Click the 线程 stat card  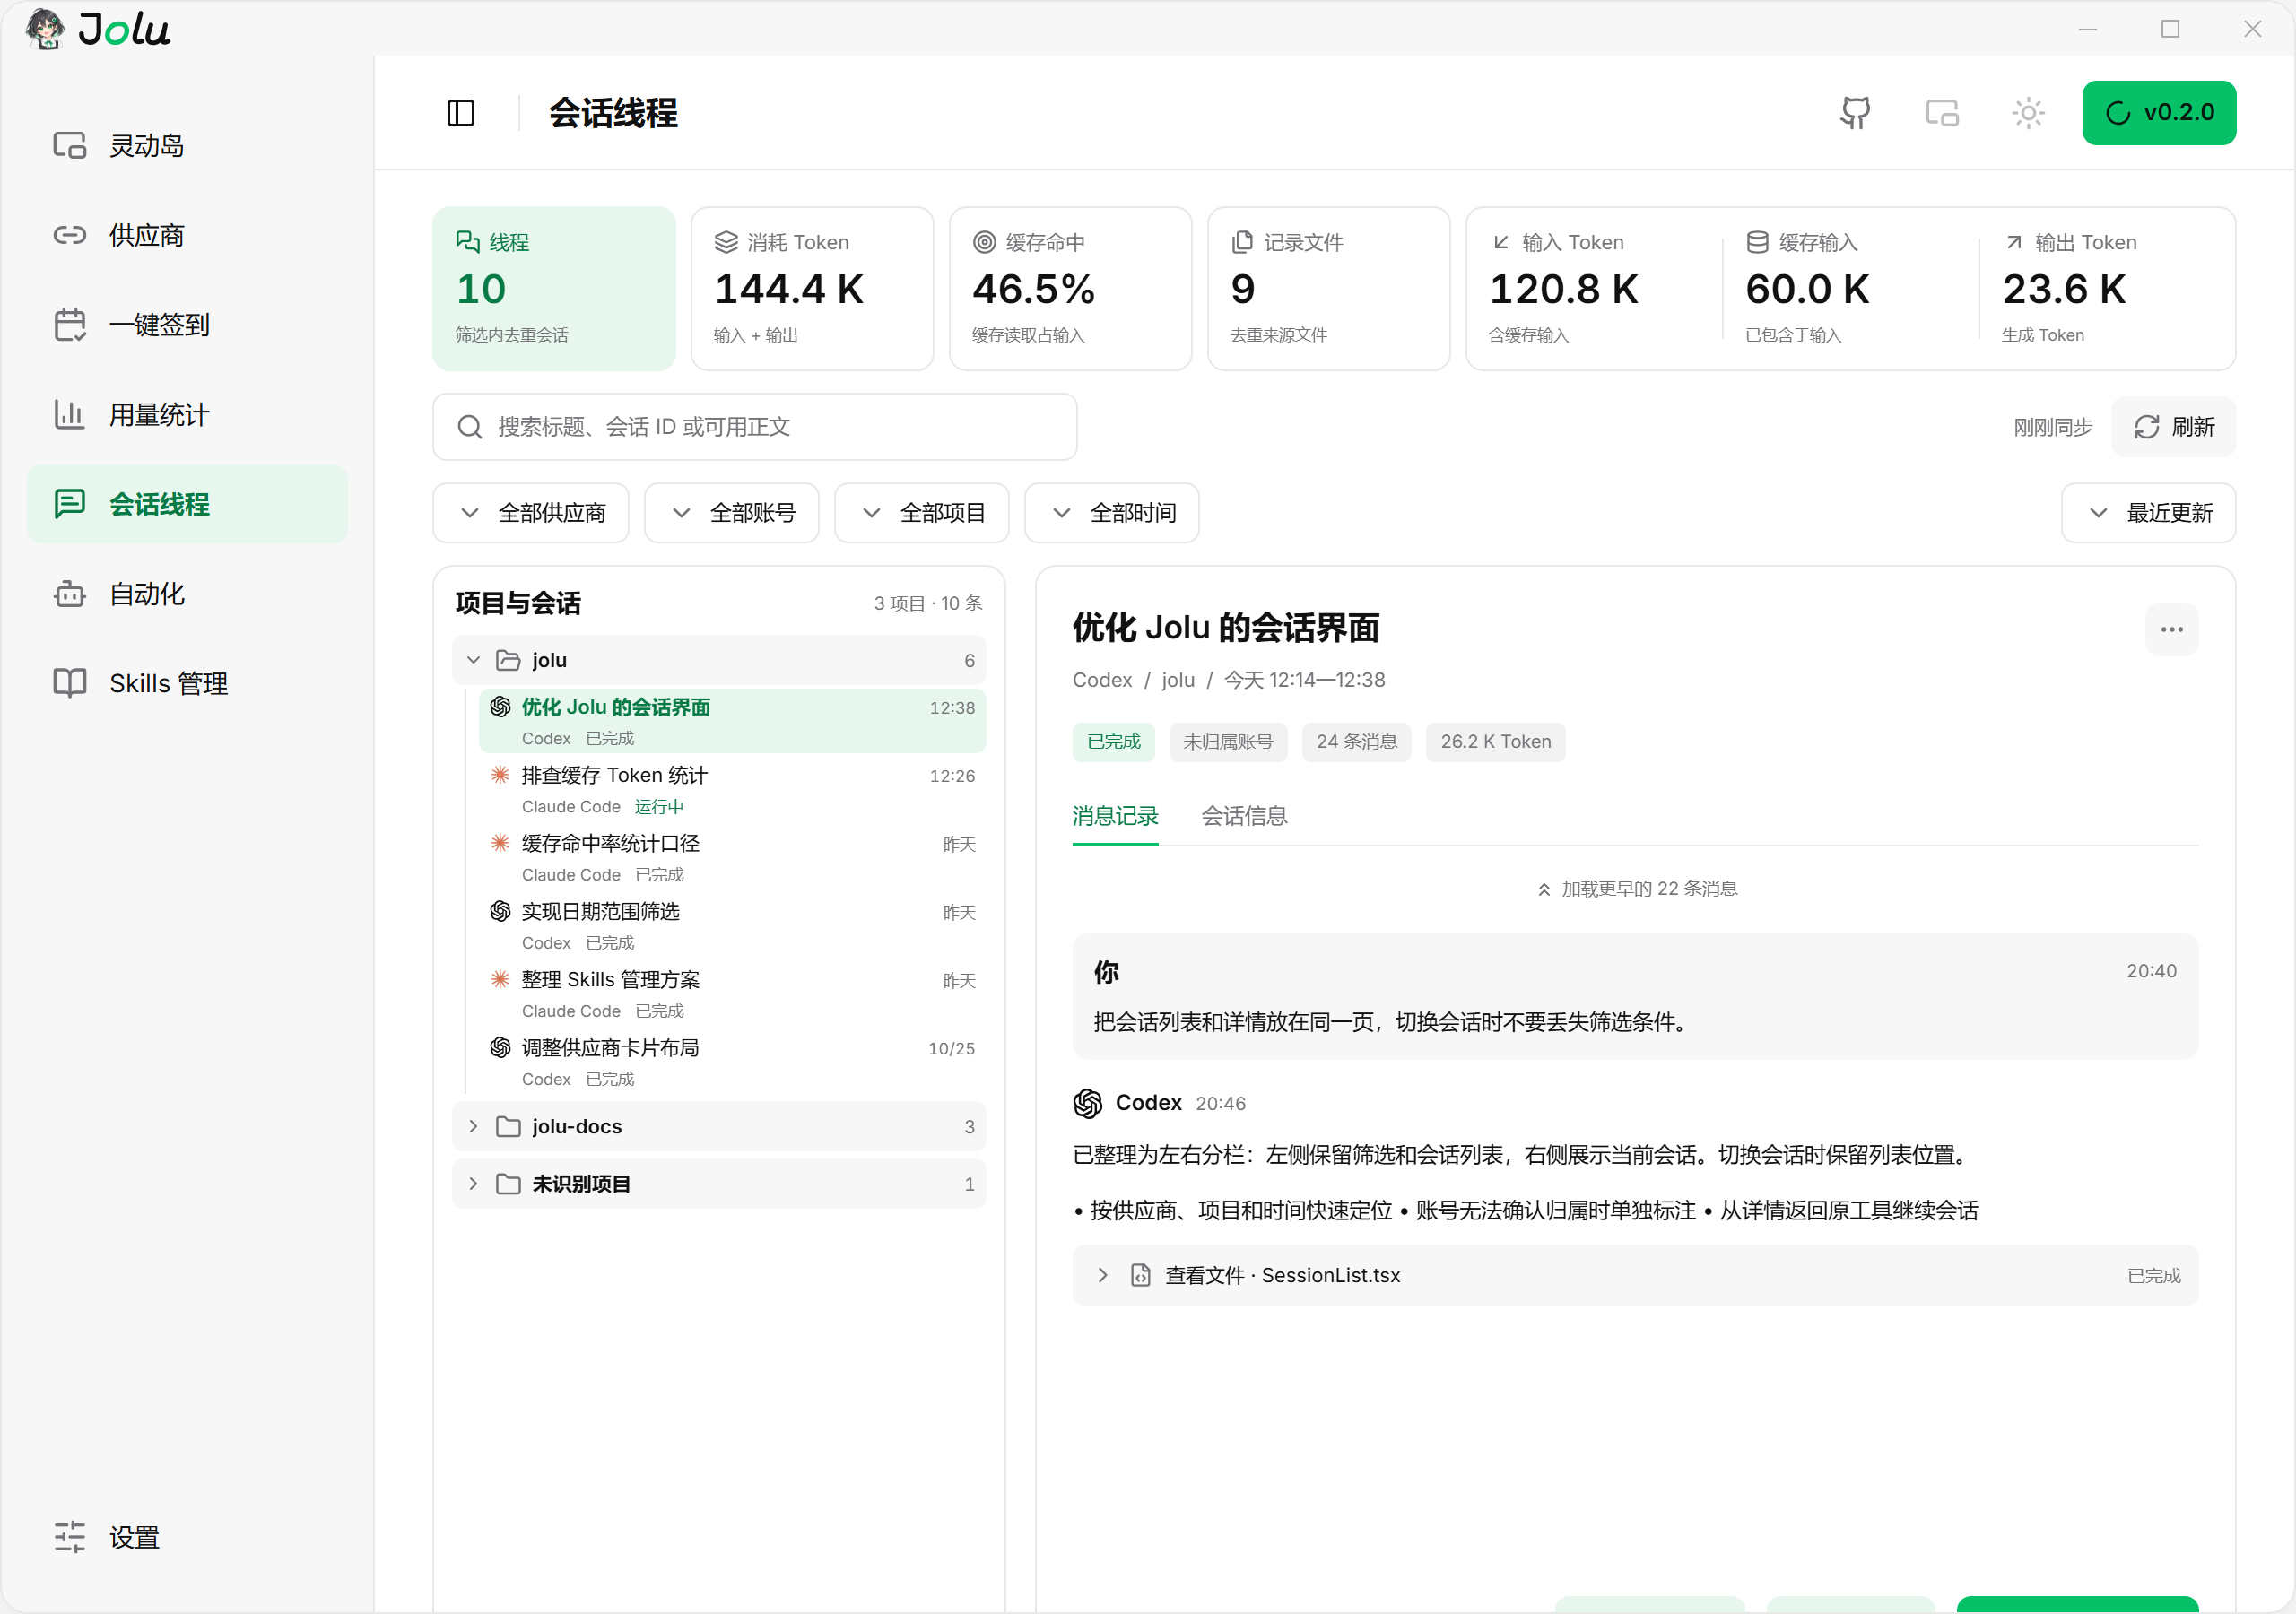(554, 289)
